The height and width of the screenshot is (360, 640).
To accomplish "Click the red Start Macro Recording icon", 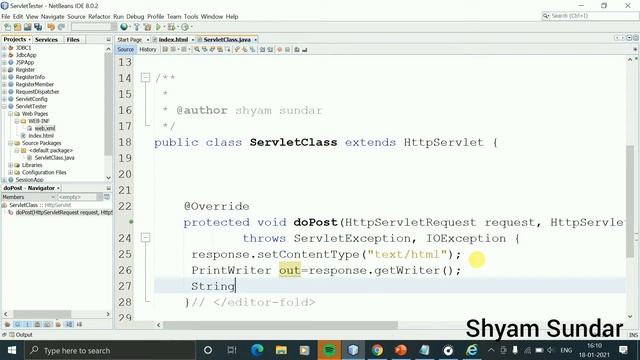I will pos(280,49).
